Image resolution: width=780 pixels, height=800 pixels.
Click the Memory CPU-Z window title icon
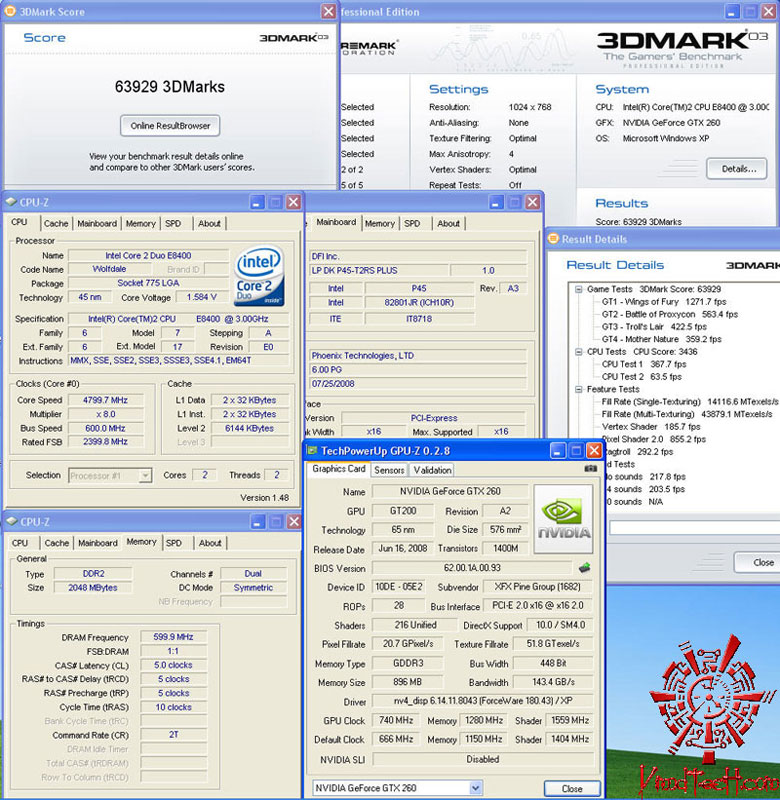11,521
